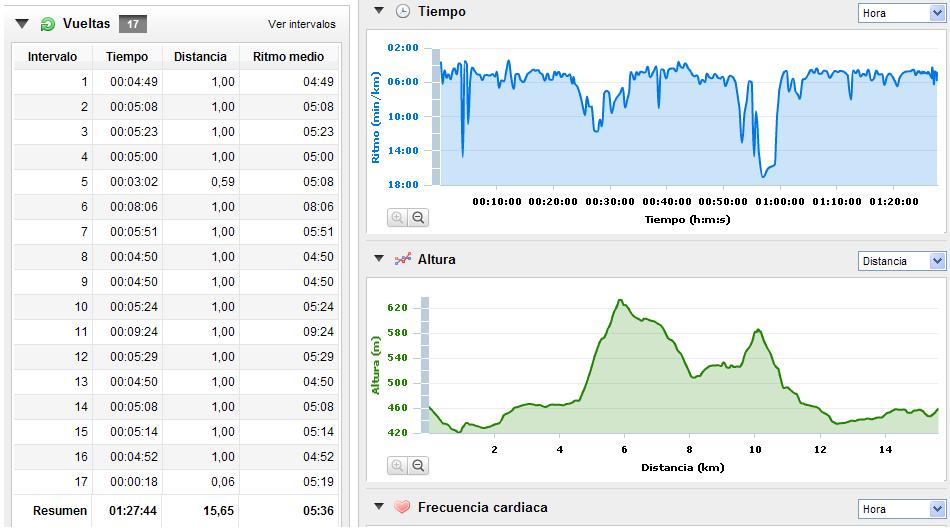Image resolution: width=950 pixels, height=528 pixels.
Task: Select lap 14 pace 05:08
Action: coord(318,407)
